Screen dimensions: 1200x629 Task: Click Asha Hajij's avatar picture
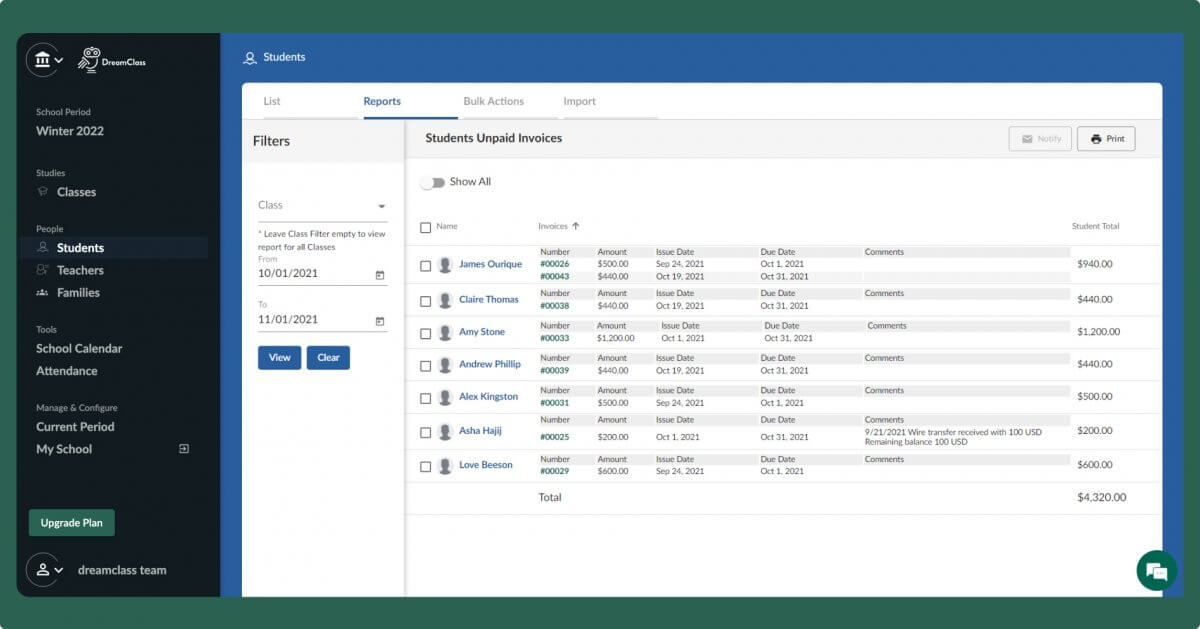click(445, 430)
